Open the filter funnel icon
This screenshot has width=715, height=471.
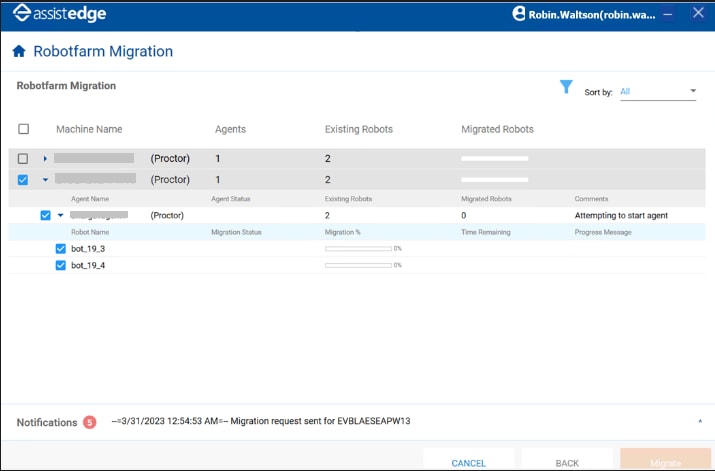coord(566,88)
